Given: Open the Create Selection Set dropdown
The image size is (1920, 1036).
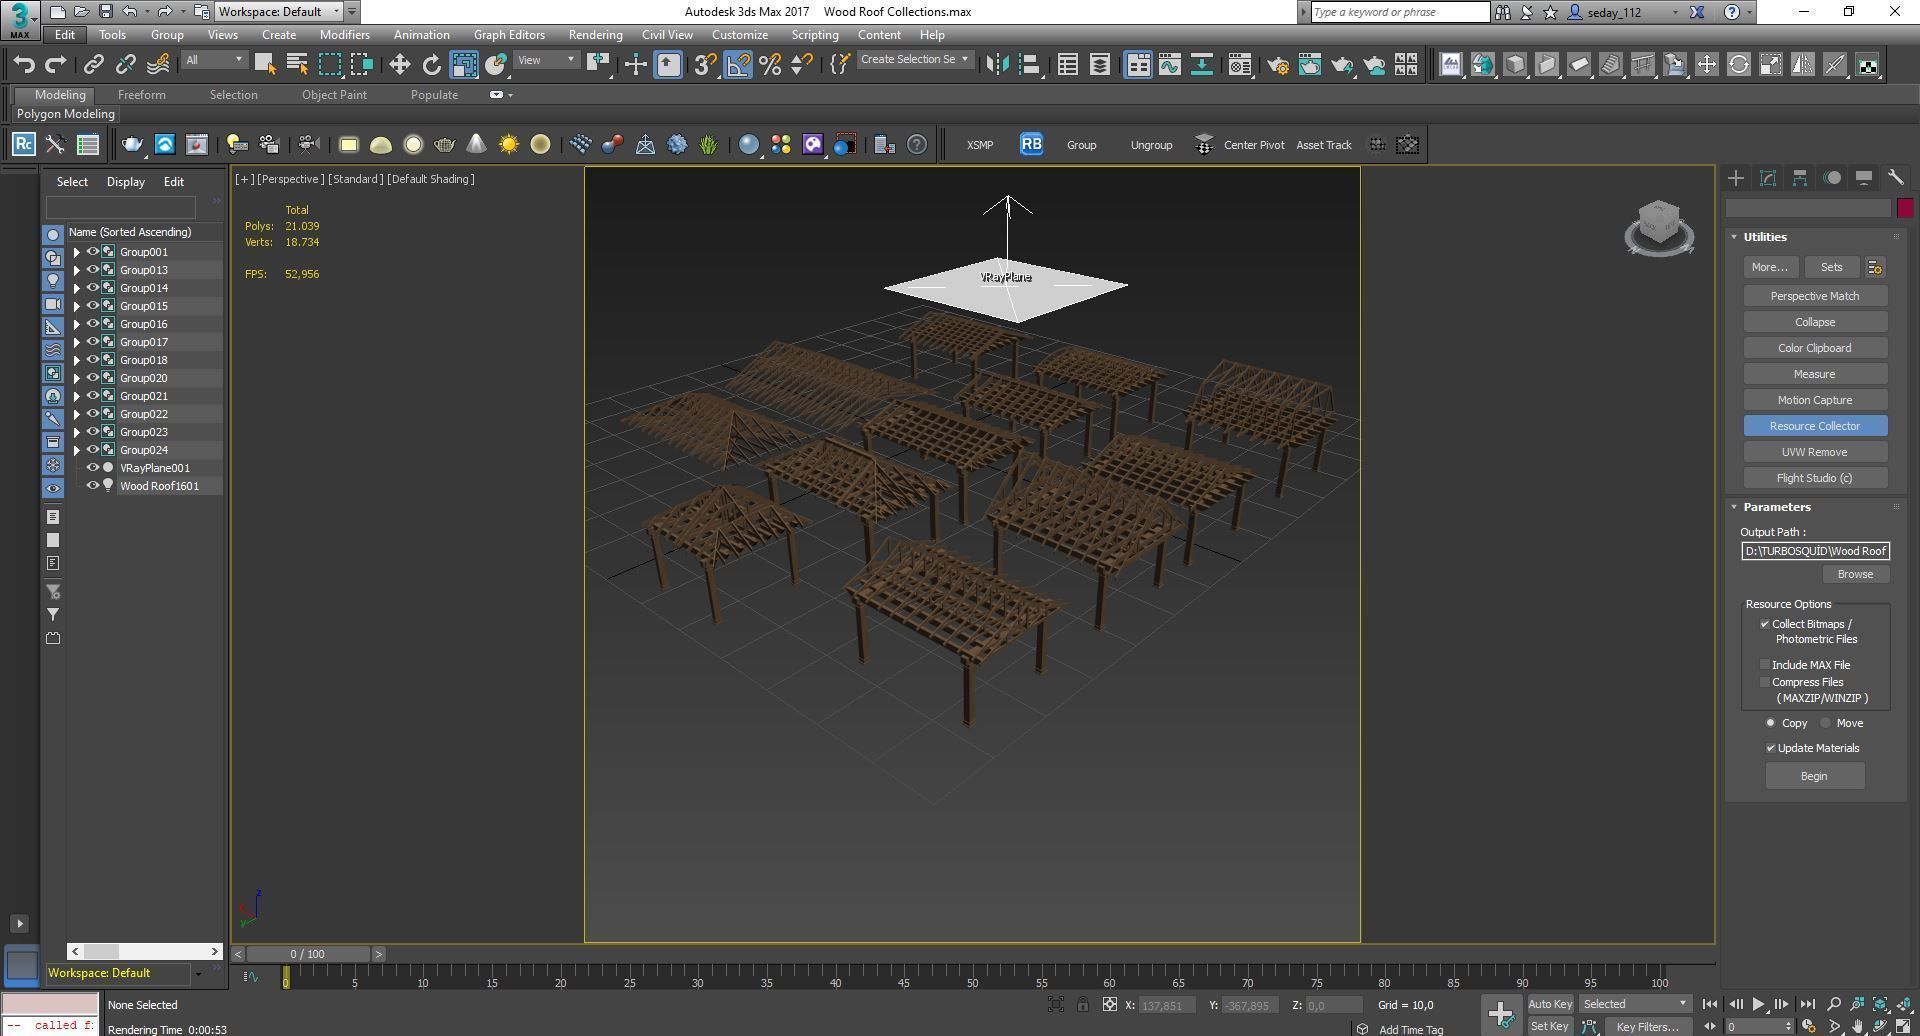Looking at the screenshot, I should 915,60.
